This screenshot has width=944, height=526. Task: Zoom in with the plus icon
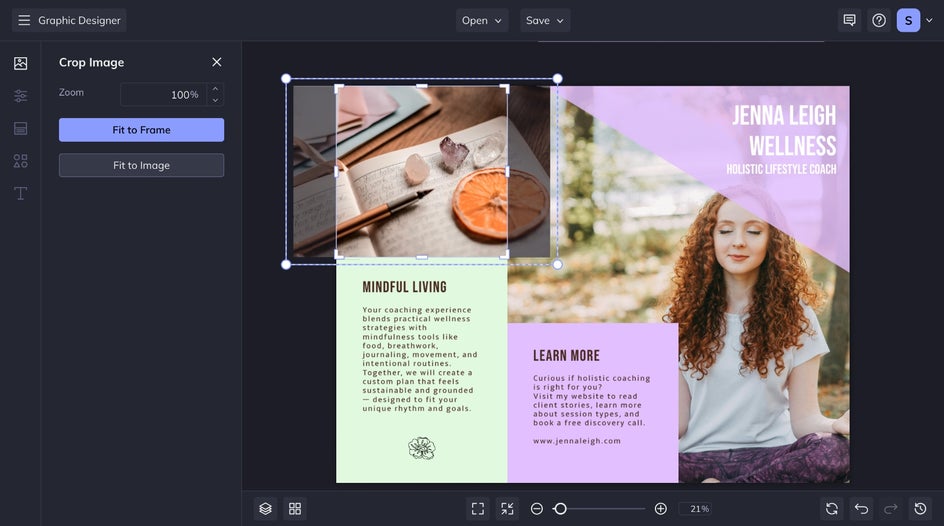(x=660, y=509)
